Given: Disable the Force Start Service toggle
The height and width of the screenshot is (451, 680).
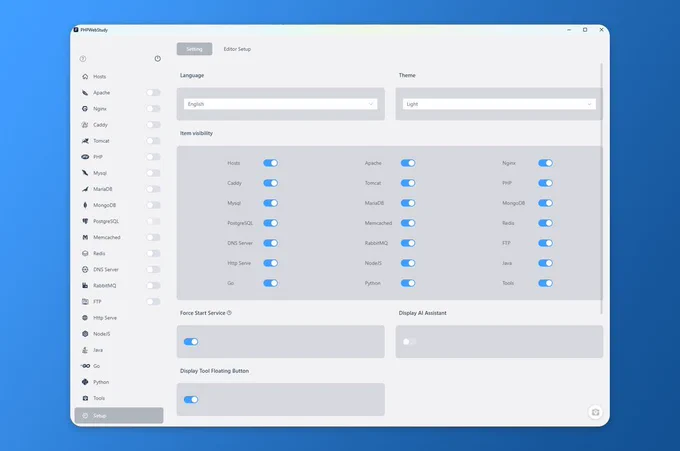Looking at the screenshot, I should (x=191, y=342).
